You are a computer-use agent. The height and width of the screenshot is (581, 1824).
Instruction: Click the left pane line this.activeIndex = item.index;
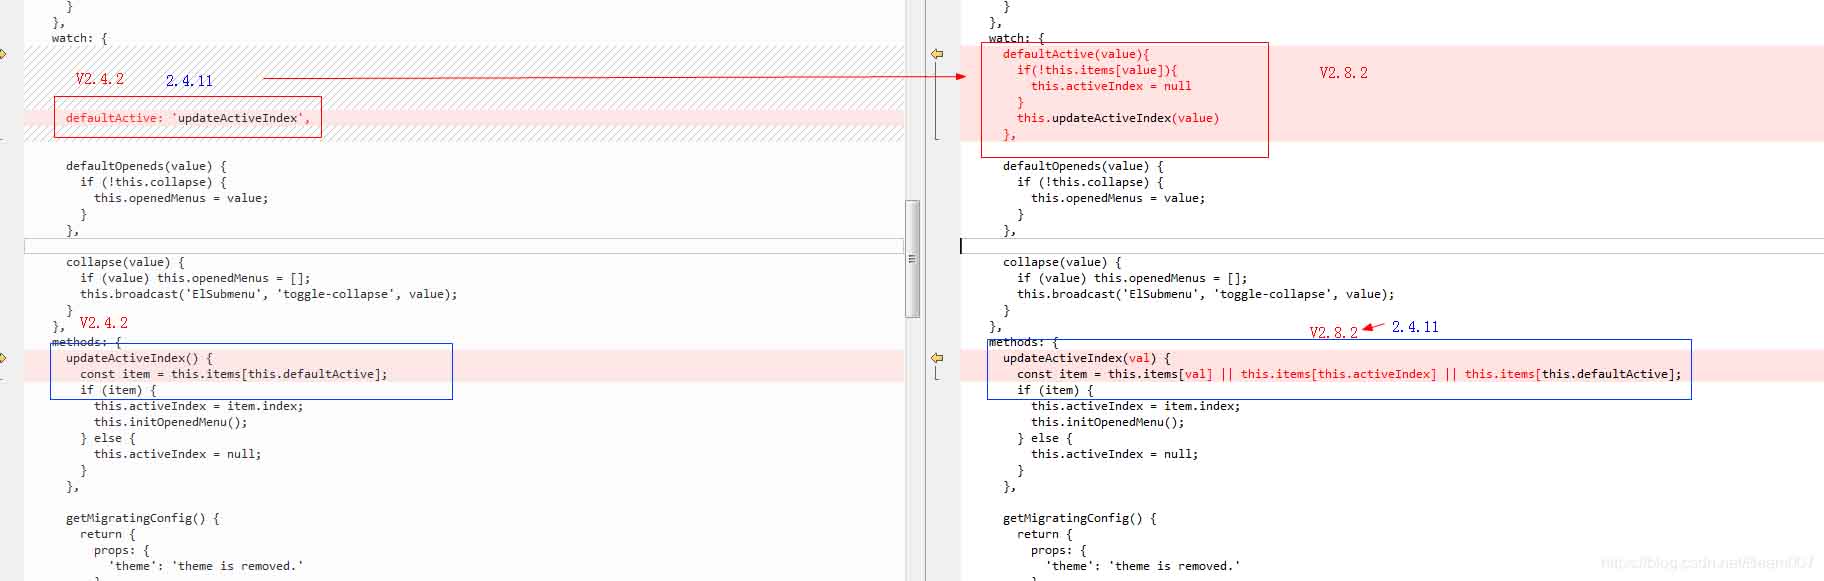pyautogui.click(x=199, y=406)
